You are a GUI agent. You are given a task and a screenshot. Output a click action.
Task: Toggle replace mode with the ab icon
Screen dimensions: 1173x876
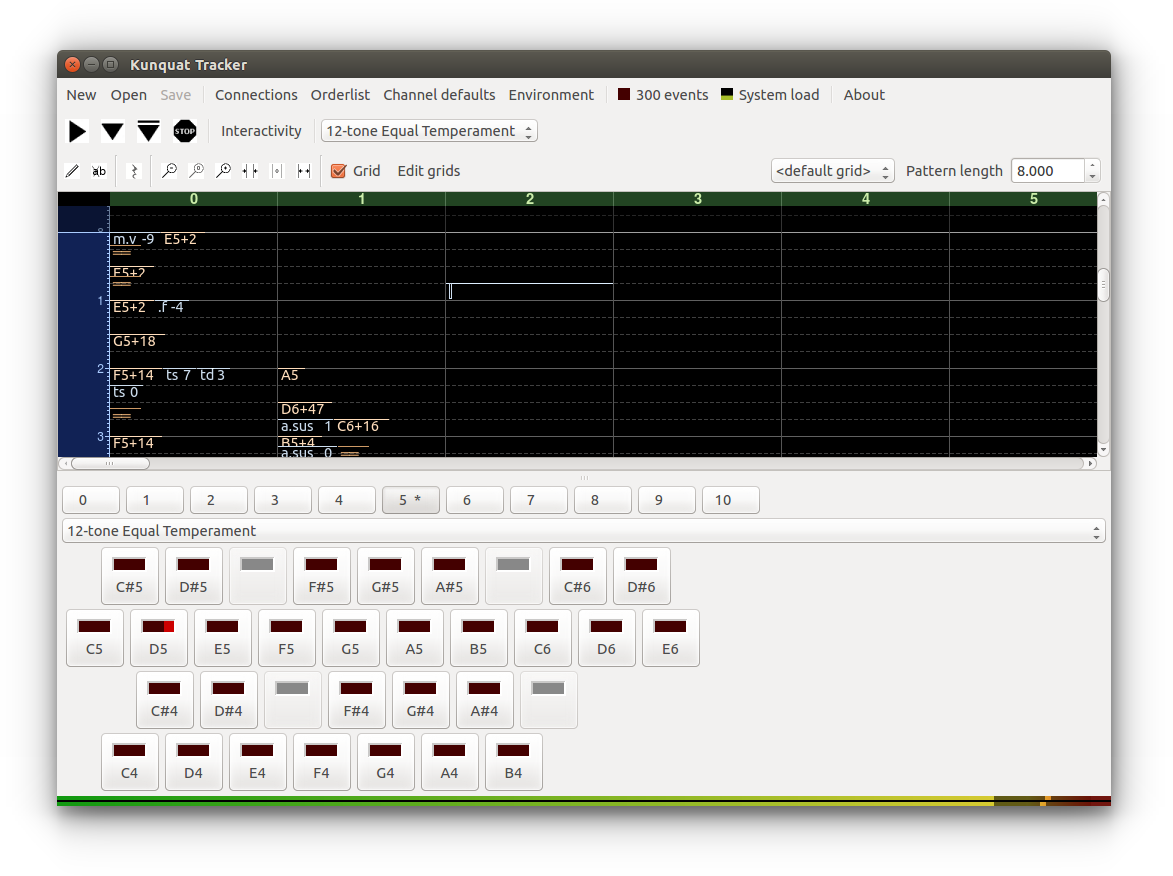pos(99,171)
